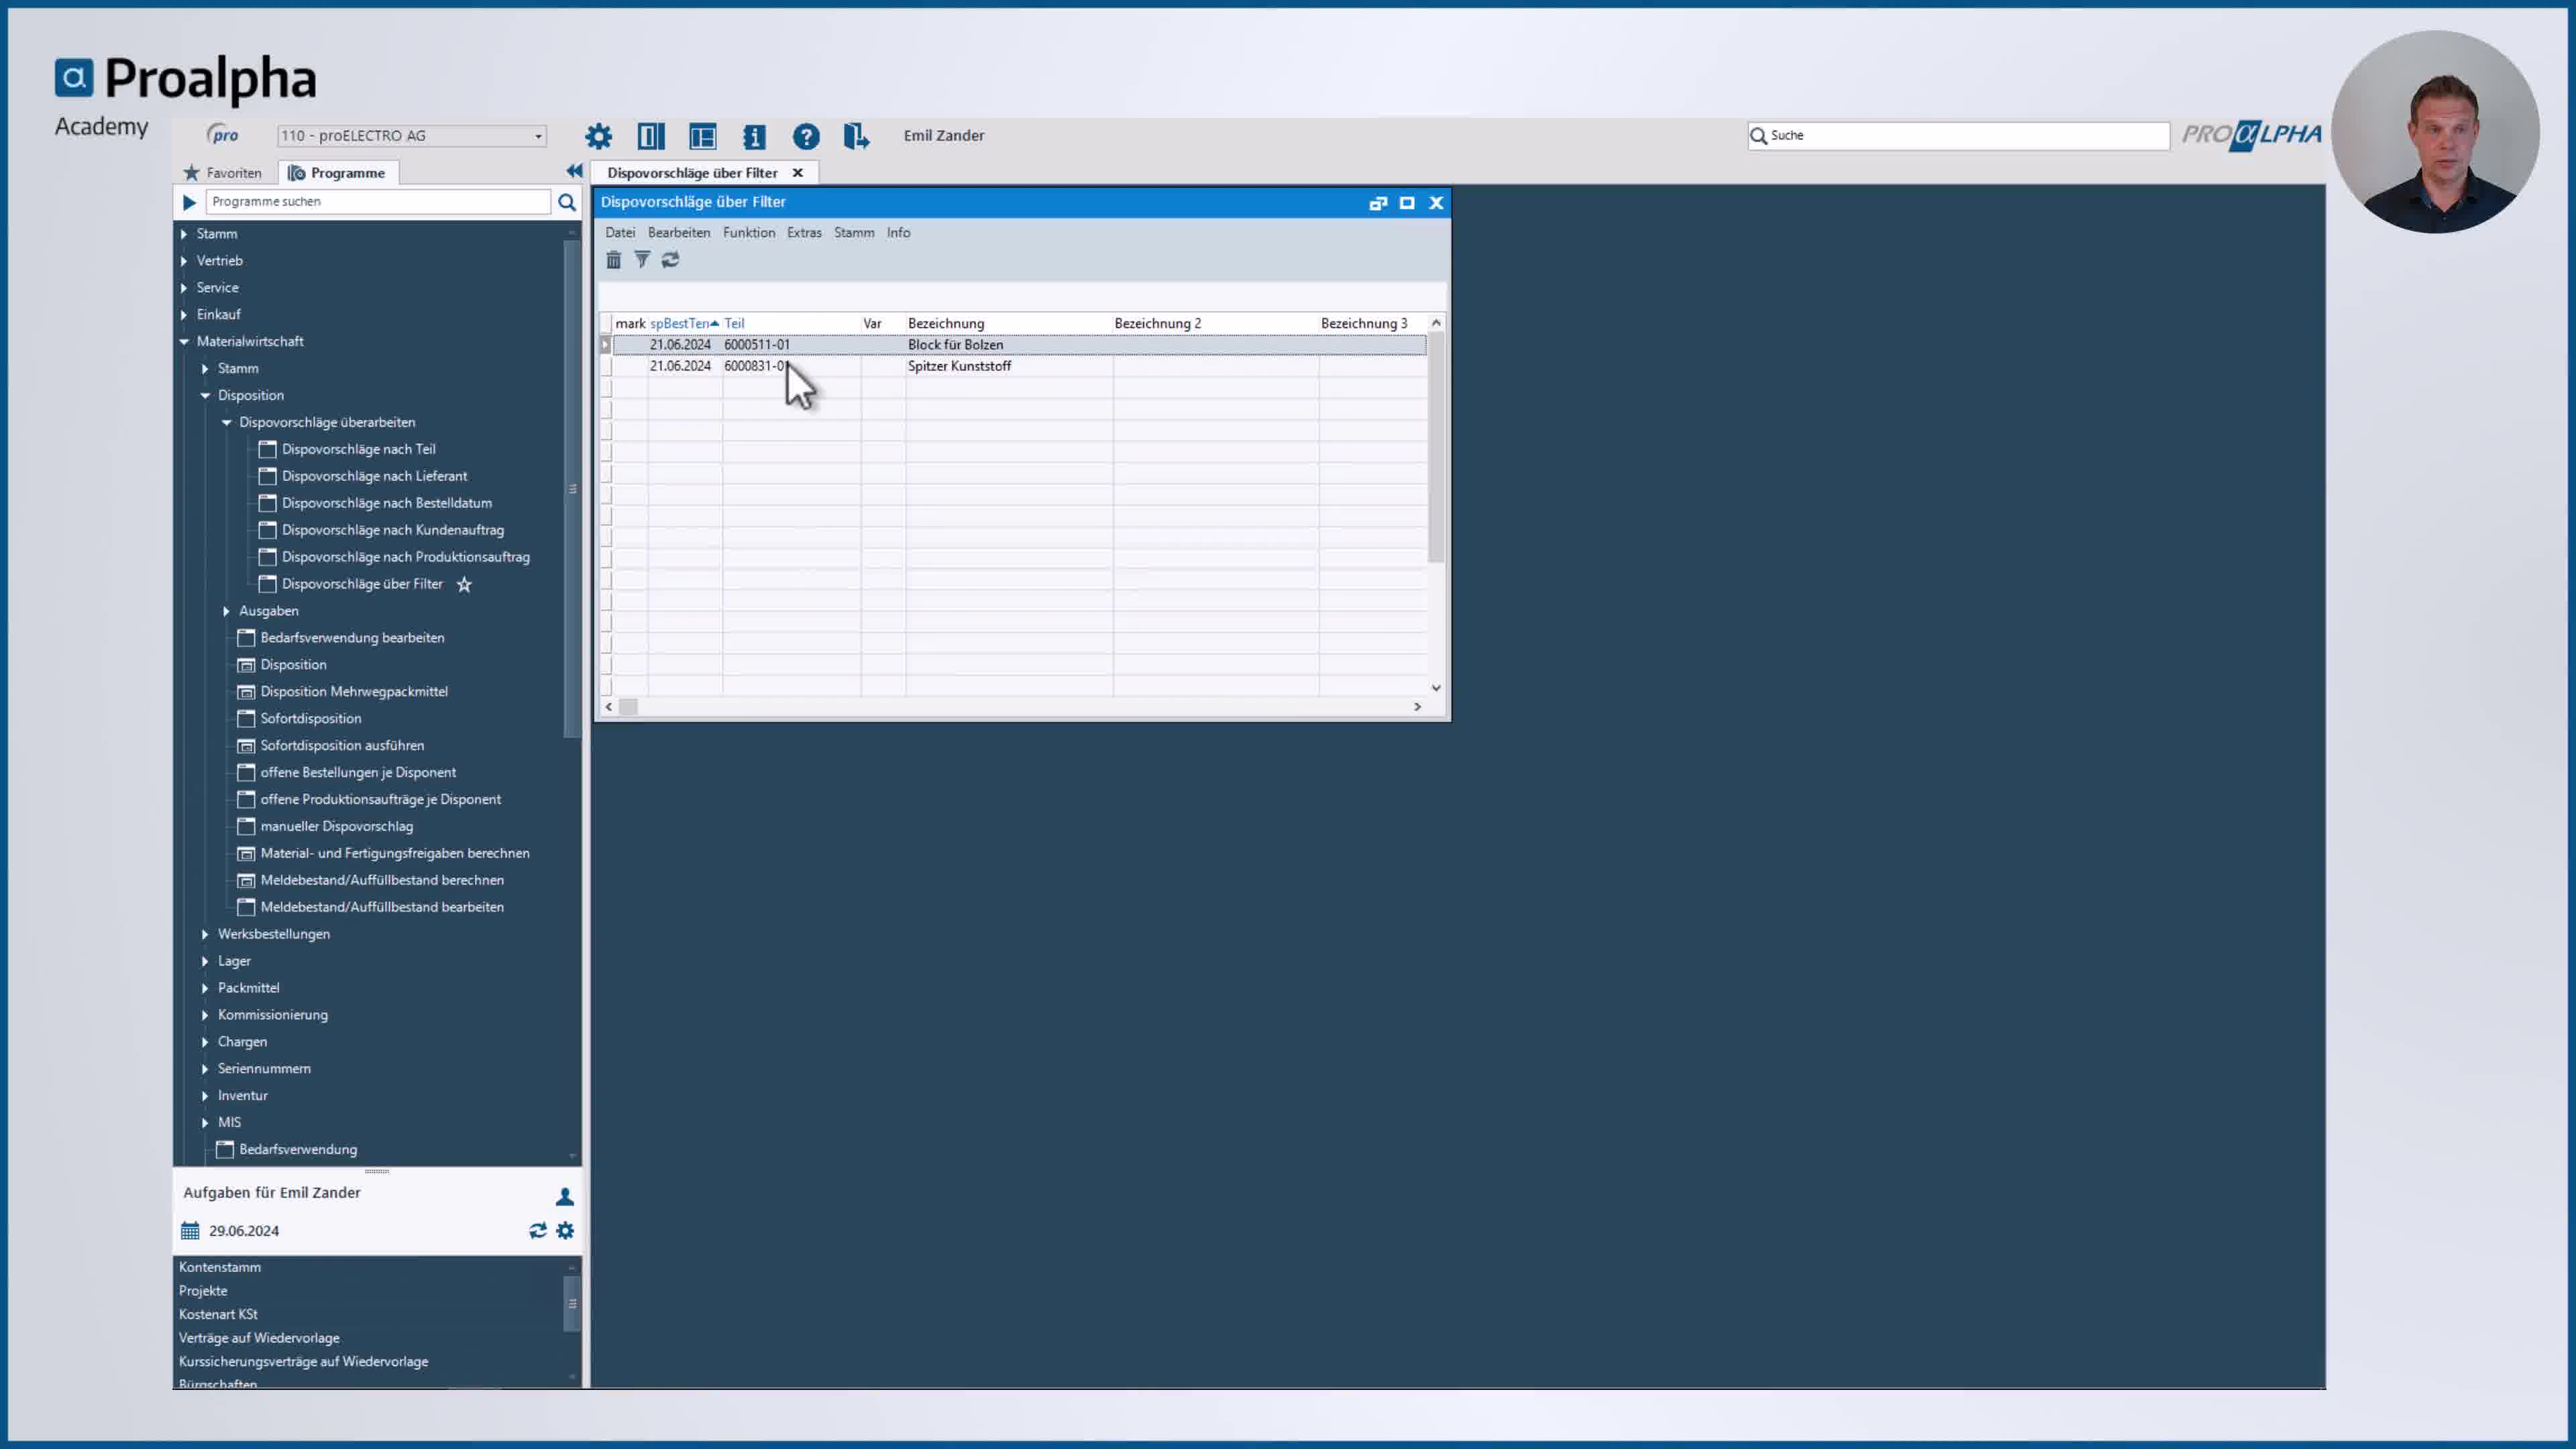Image resolution: width=2576 pixels, height=1449 pixels.
Task: Switch to the Programme tab
Action: tap(337, 173)
